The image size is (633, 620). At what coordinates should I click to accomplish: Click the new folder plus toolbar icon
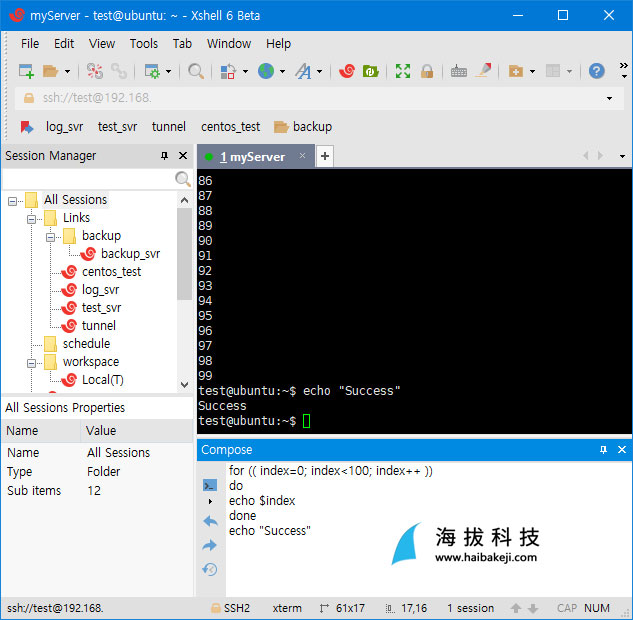coord(516,71)
